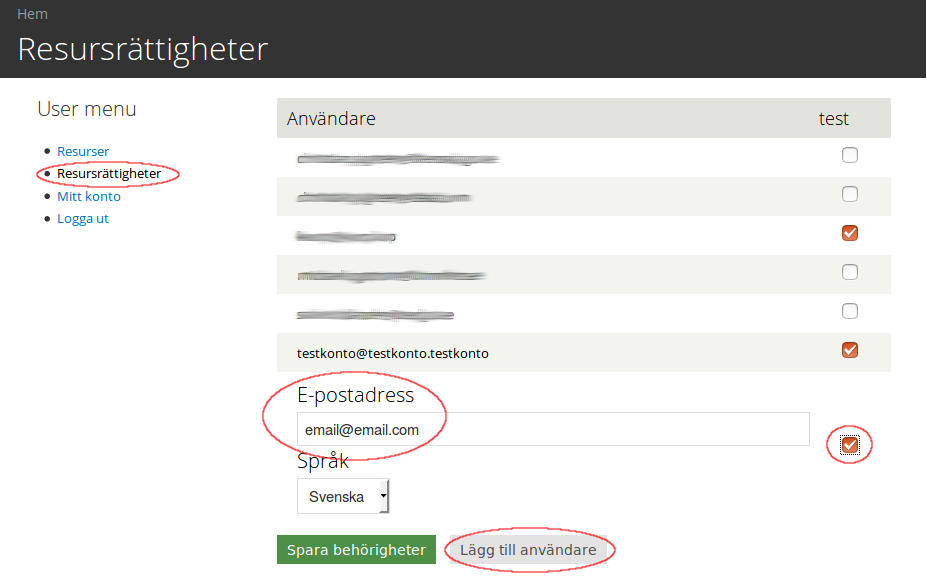Open Mitt konto from the User menu
The width and height of the screenshot is (927, 578).
[89, 196]
